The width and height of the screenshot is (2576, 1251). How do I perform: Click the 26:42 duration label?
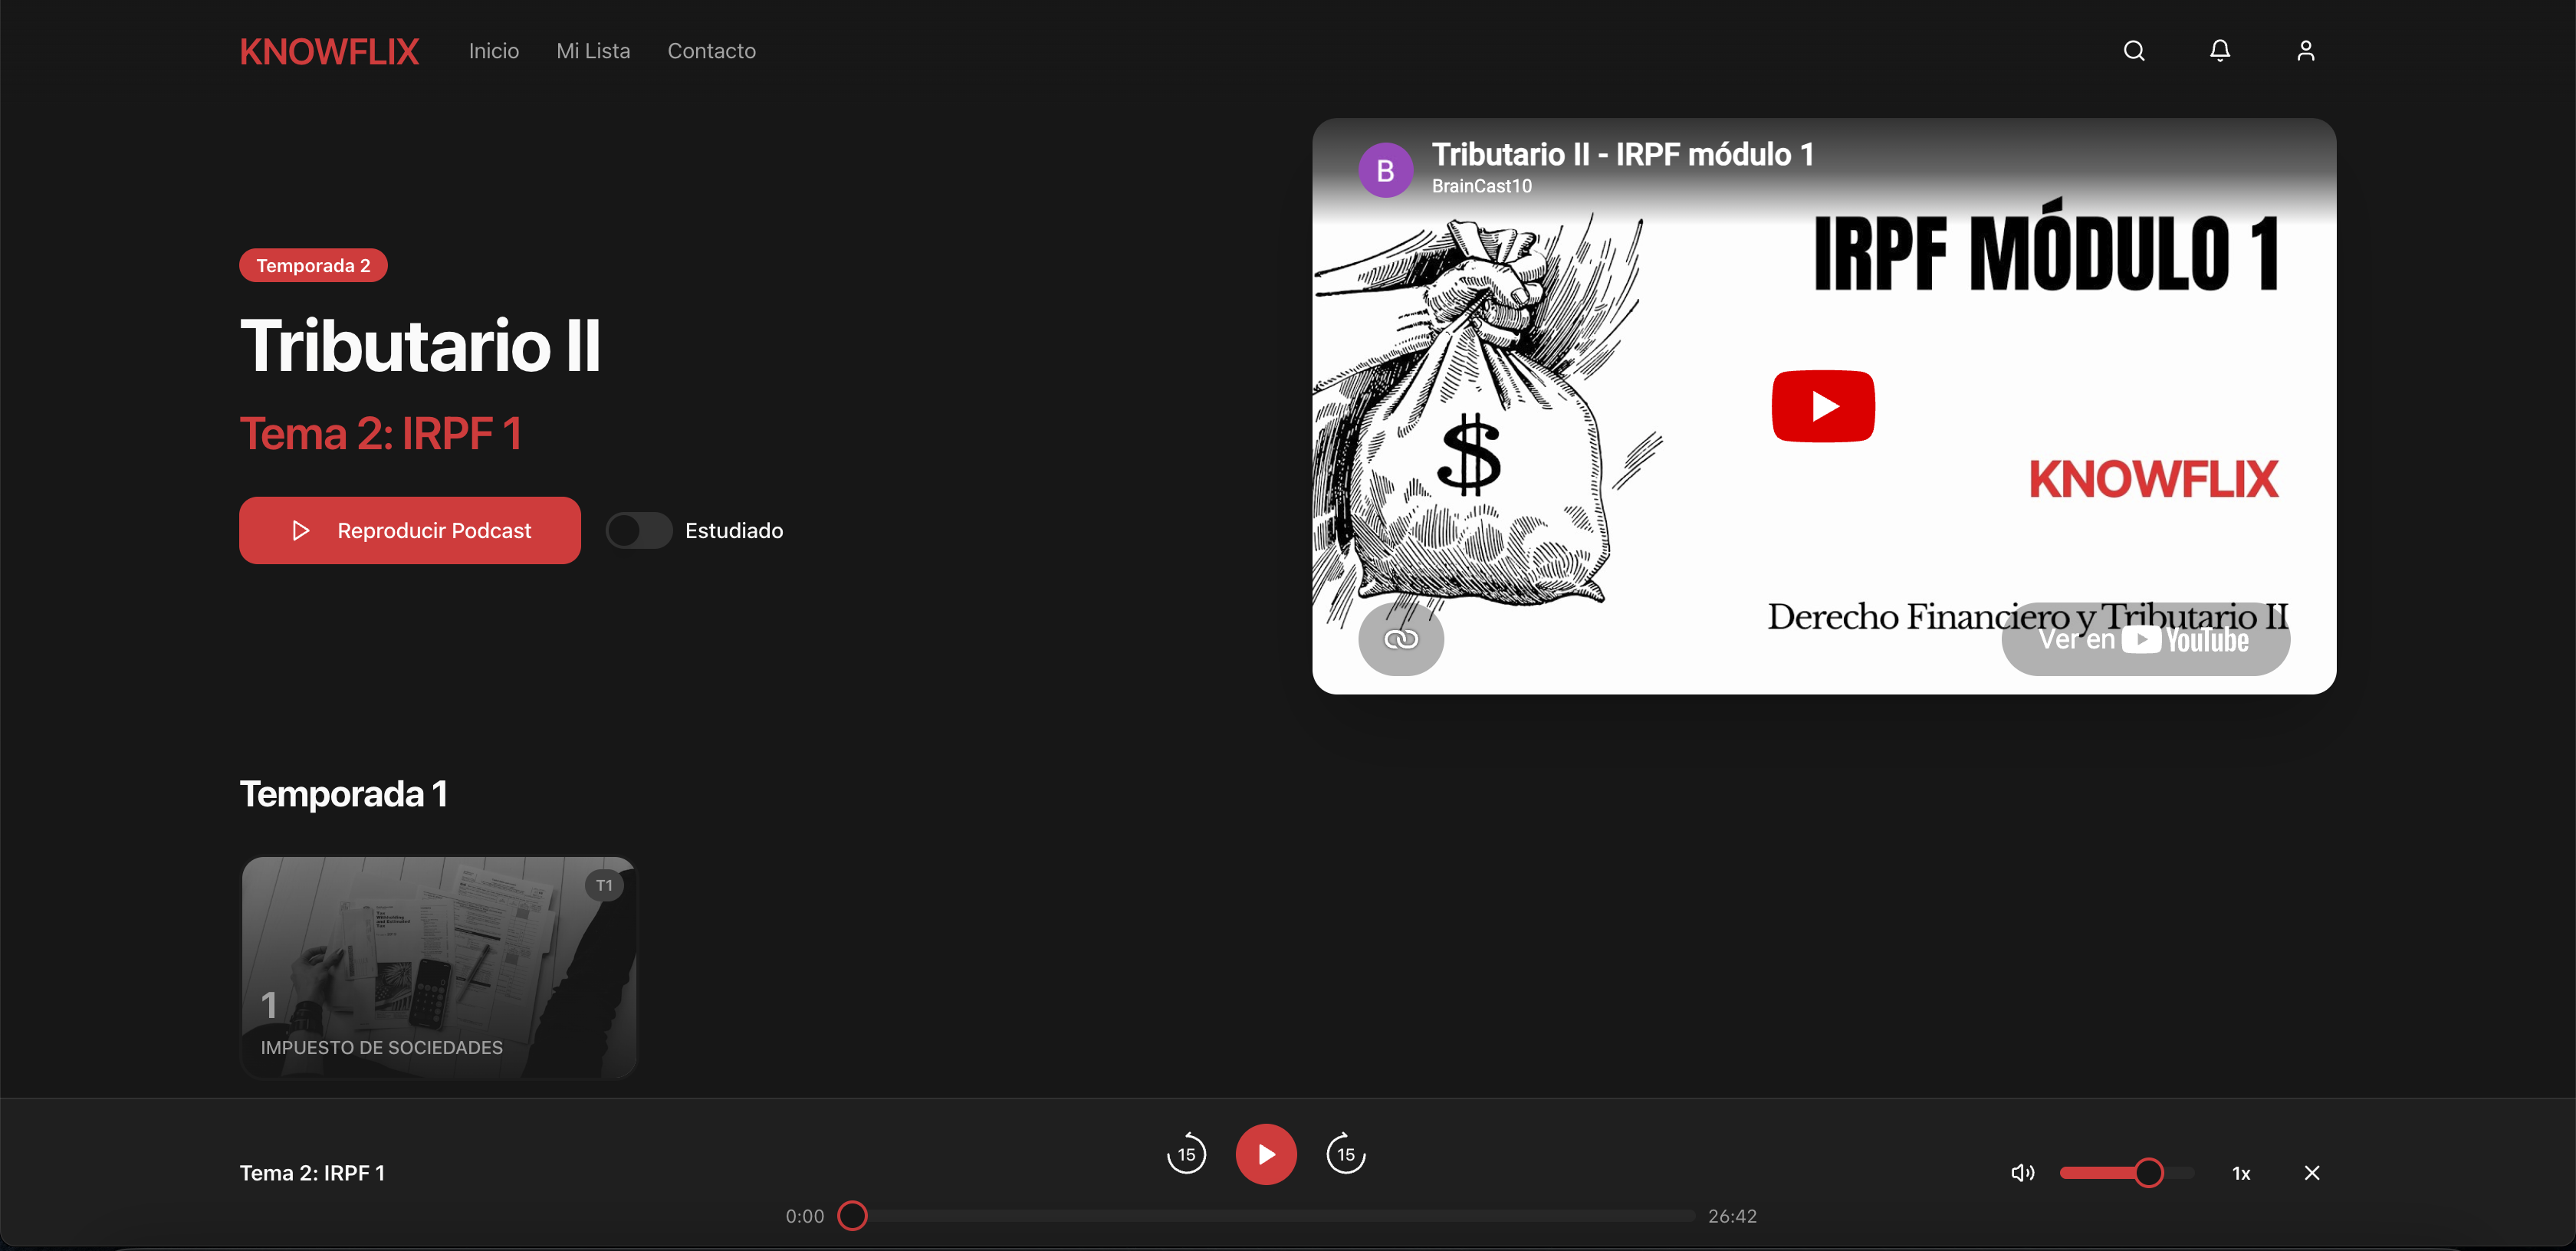click(1732, 1216)
